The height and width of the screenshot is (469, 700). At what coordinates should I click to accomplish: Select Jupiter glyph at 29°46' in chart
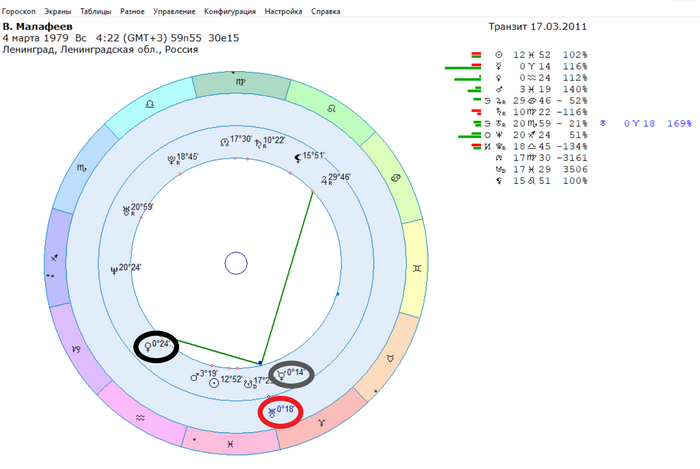(x=325, y=180)
